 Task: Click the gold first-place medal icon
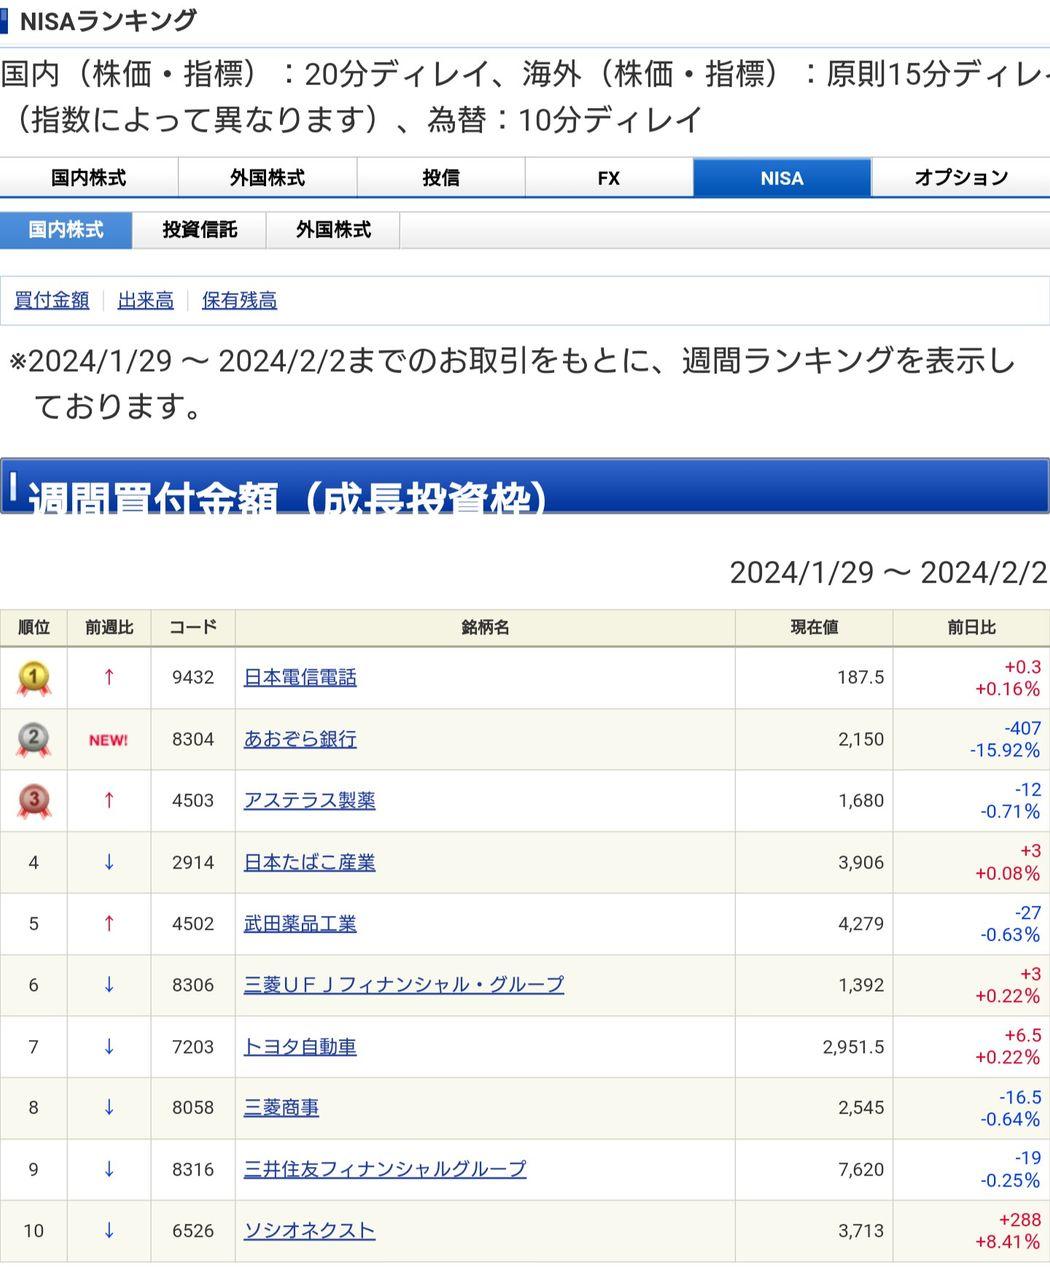click(x=33, y=677)
